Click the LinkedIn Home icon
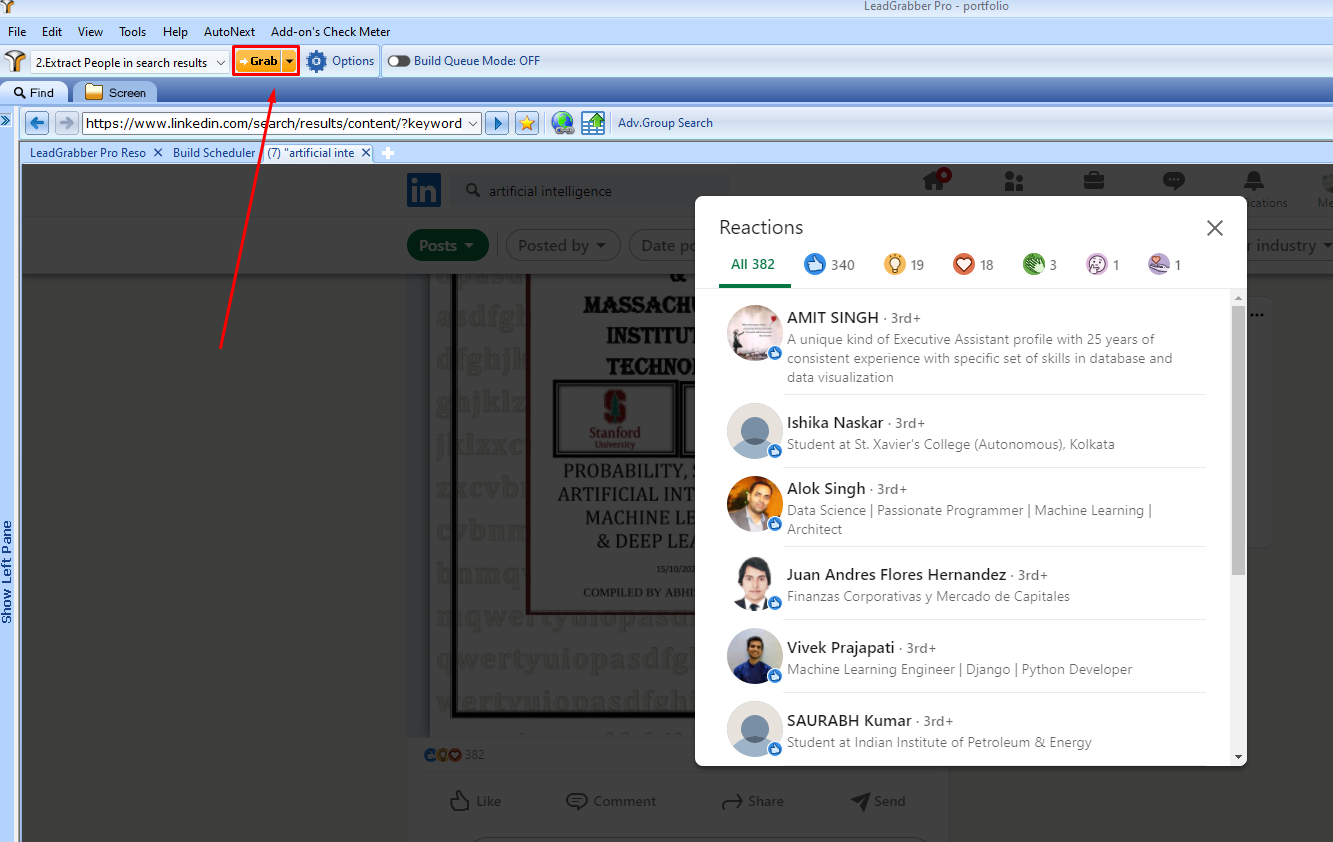Screen dimensions: 1333x842 pos(936,181)
